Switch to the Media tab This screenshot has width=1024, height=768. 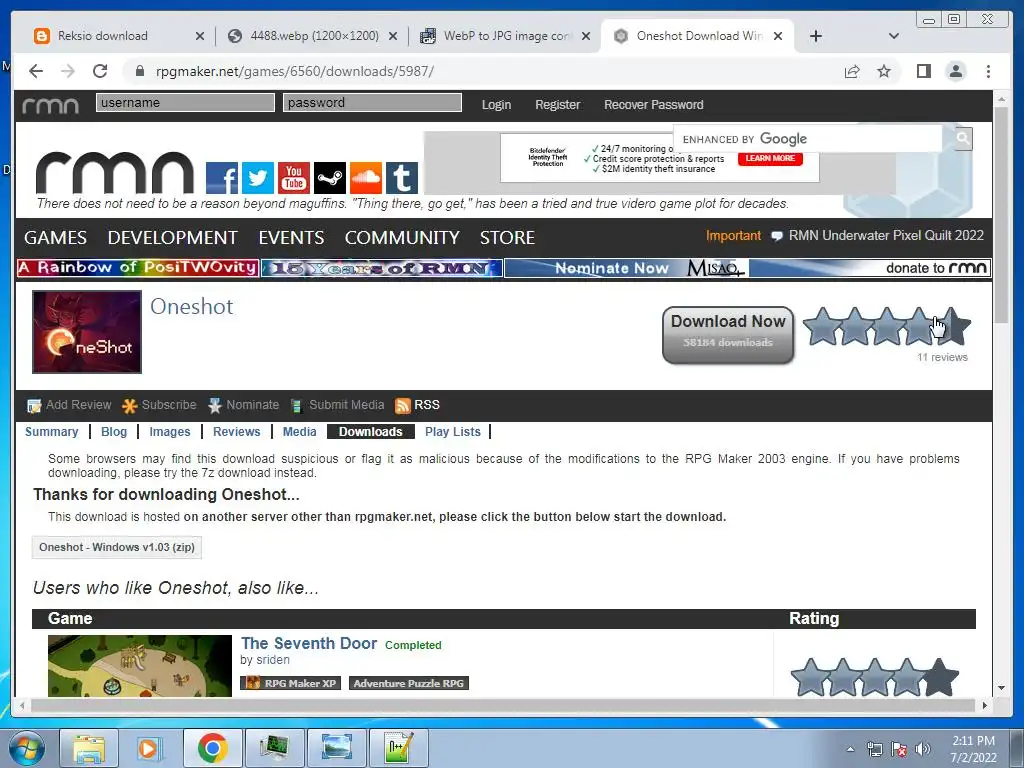(x=300, y=432)
